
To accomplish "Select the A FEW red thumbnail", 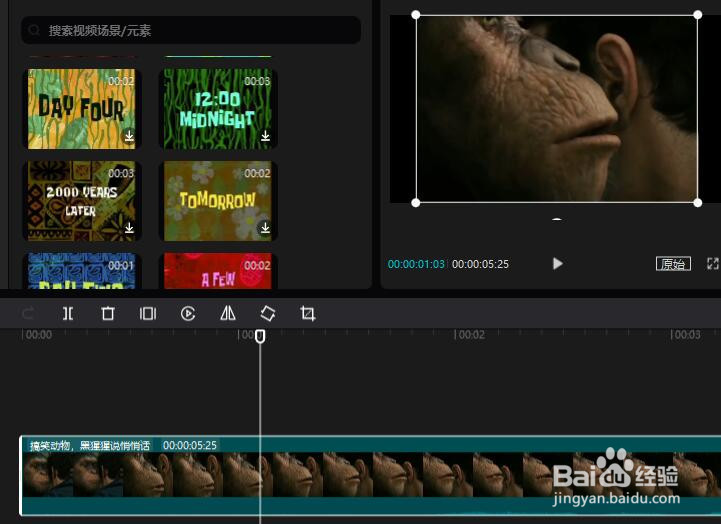I will click(217, 271).
